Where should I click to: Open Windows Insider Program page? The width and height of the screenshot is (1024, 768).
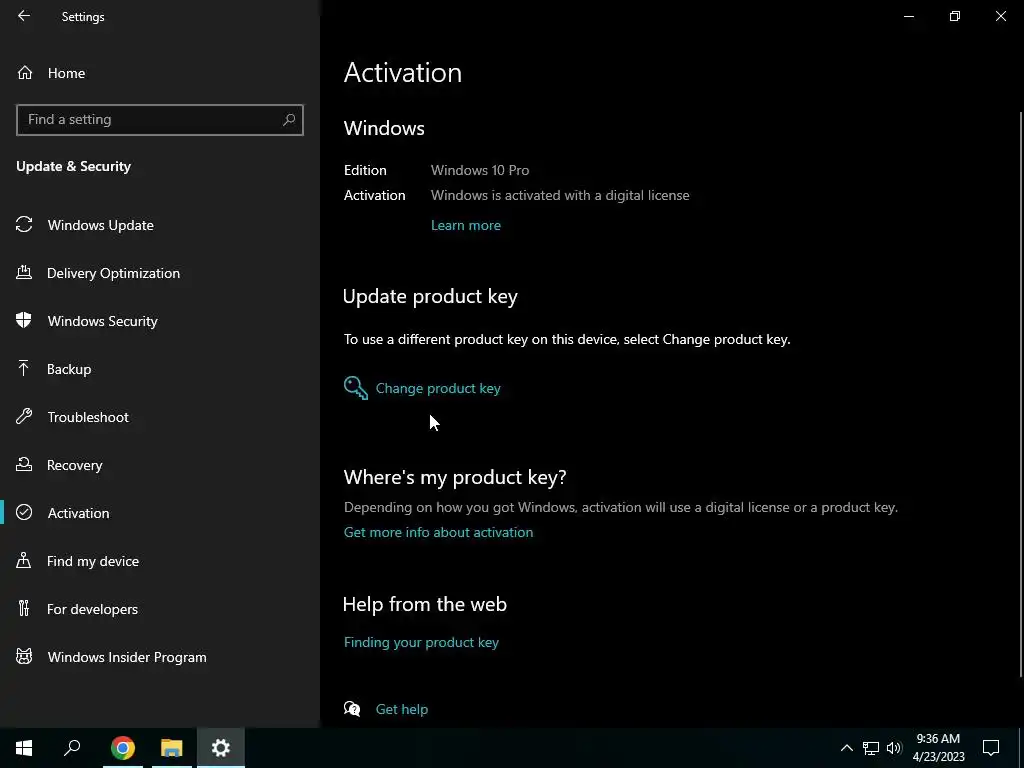[x=160, y=657]
